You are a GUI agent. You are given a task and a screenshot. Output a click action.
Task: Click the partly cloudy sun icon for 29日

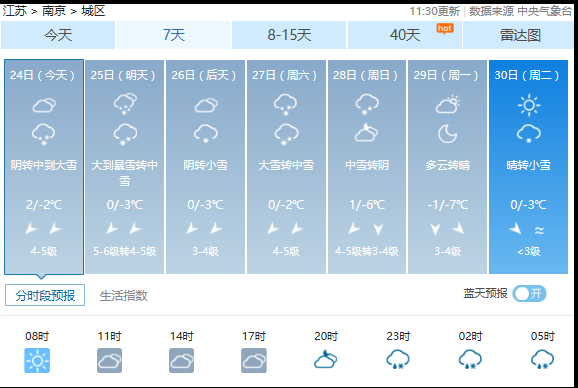[x=448, y=104]
